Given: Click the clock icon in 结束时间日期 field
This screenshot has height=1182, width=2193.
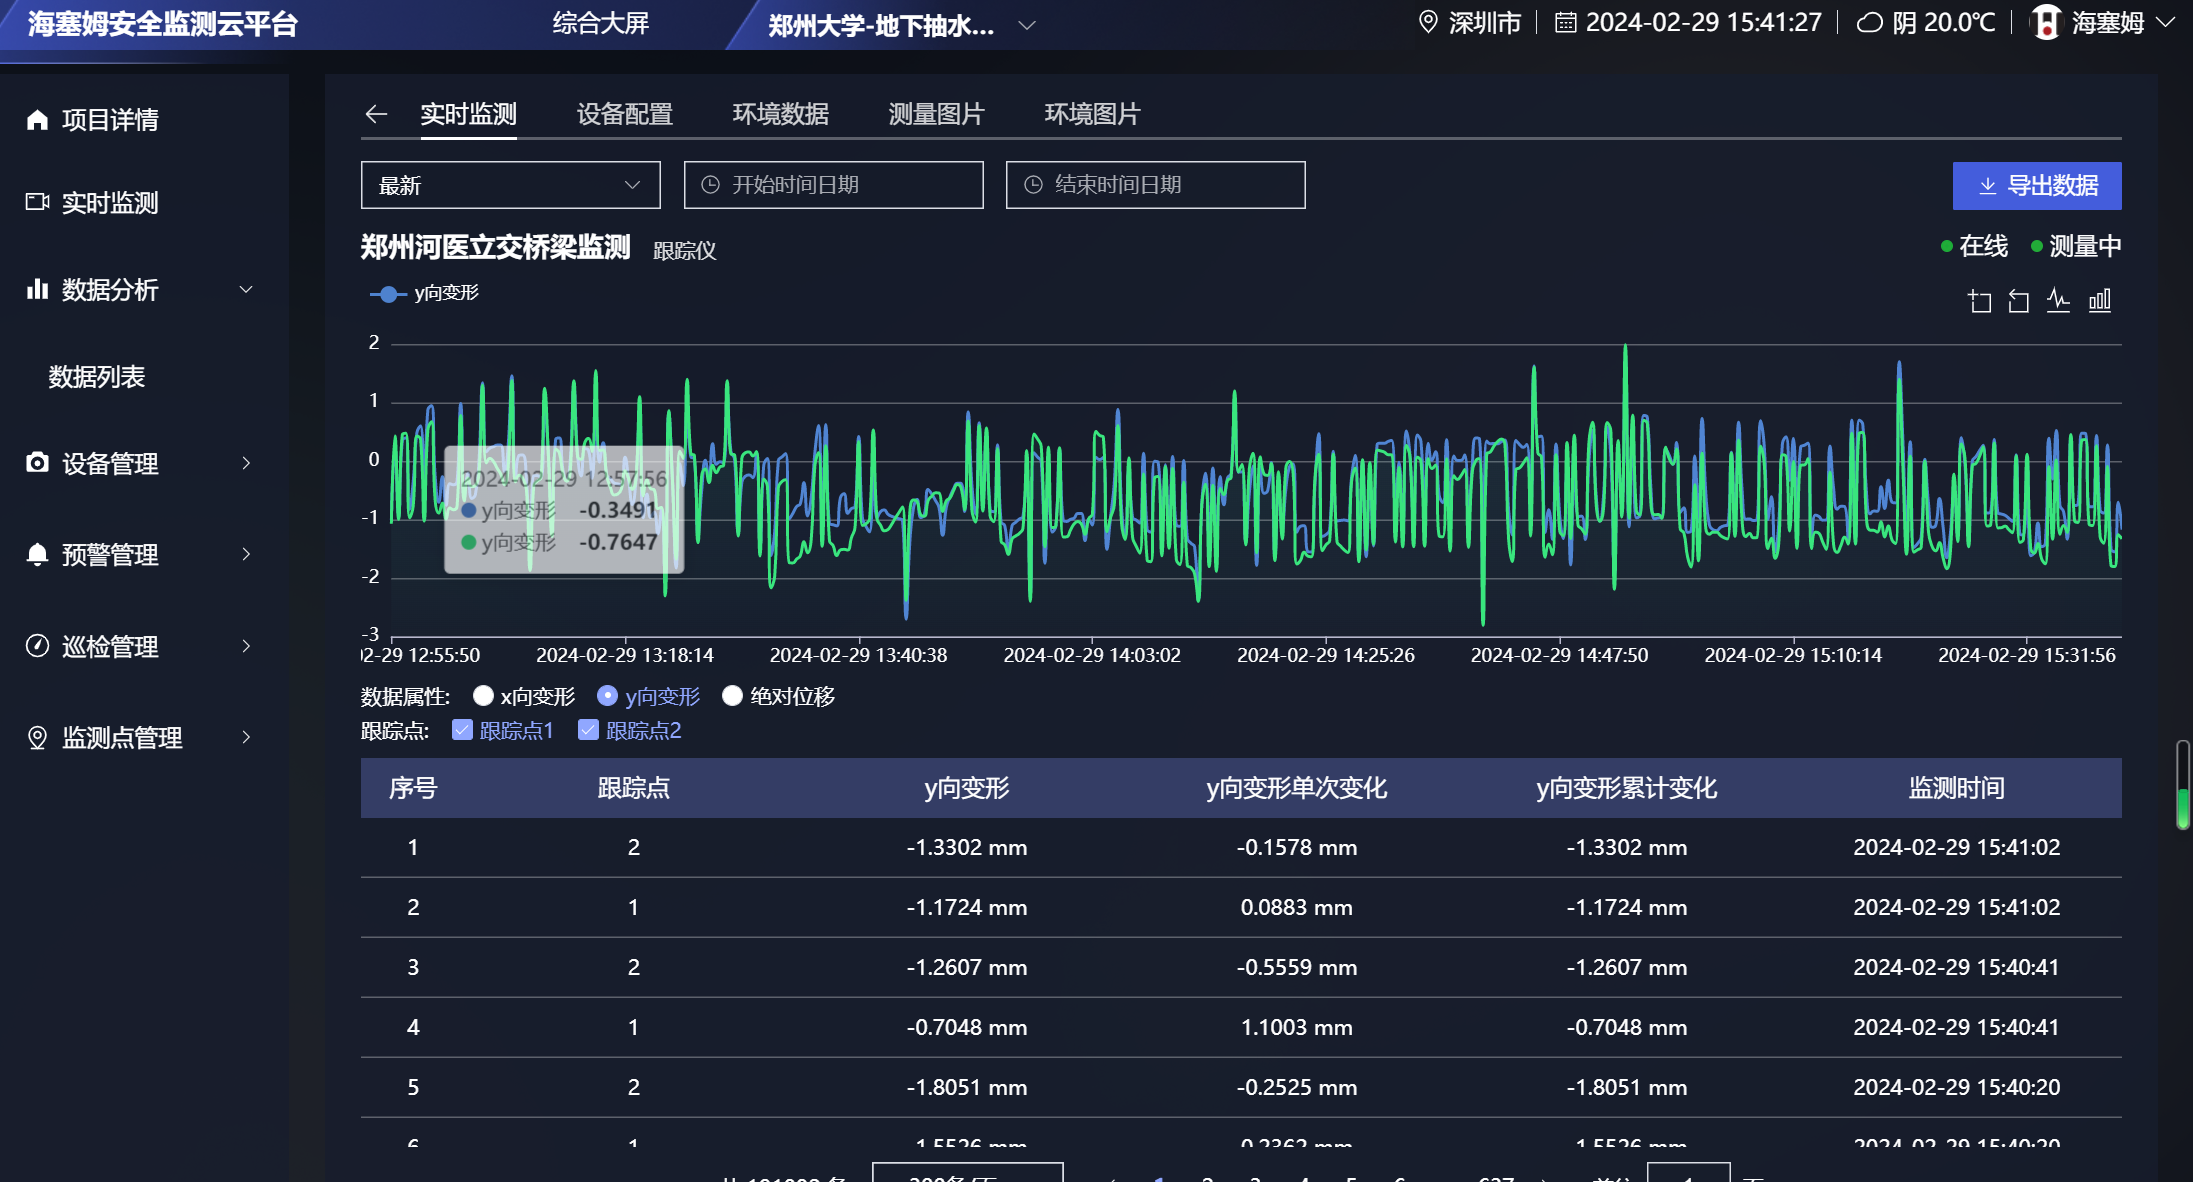Looking at the screenshot, I should [x=1033, y=185].
